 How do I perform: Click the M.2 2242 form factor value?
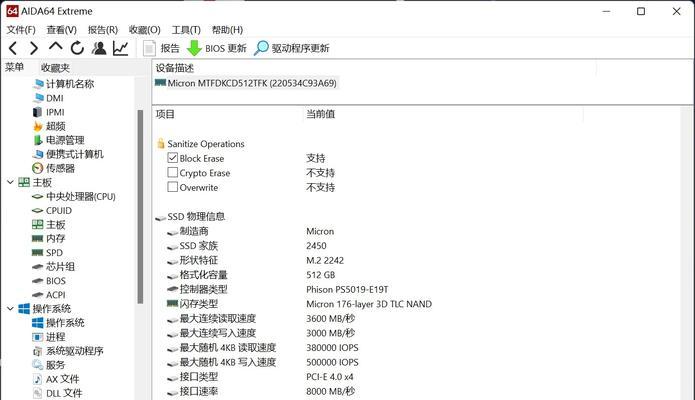tap(325, 260)
